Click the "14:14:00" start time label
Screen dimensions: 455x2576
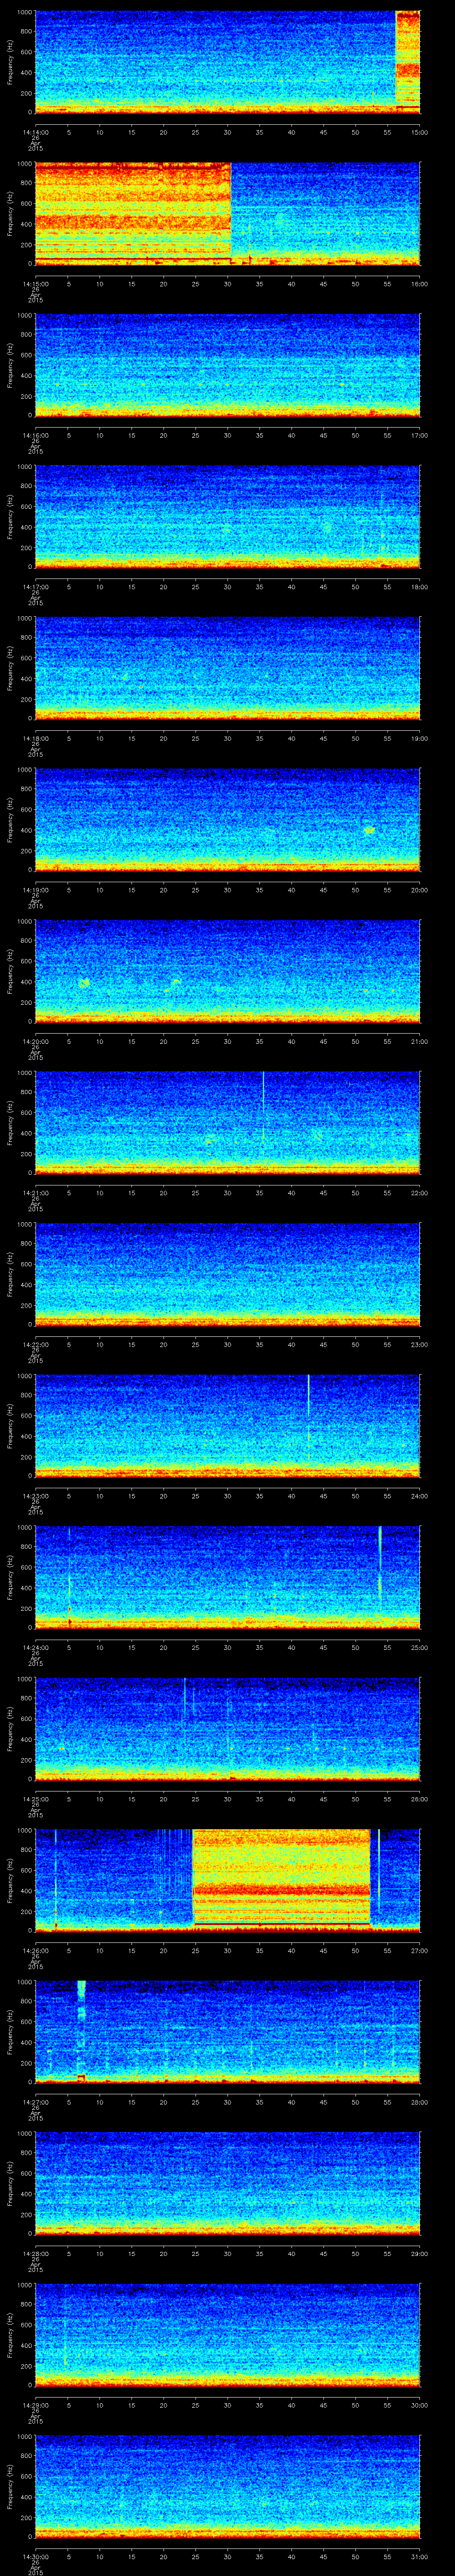(x=35, y=131)
